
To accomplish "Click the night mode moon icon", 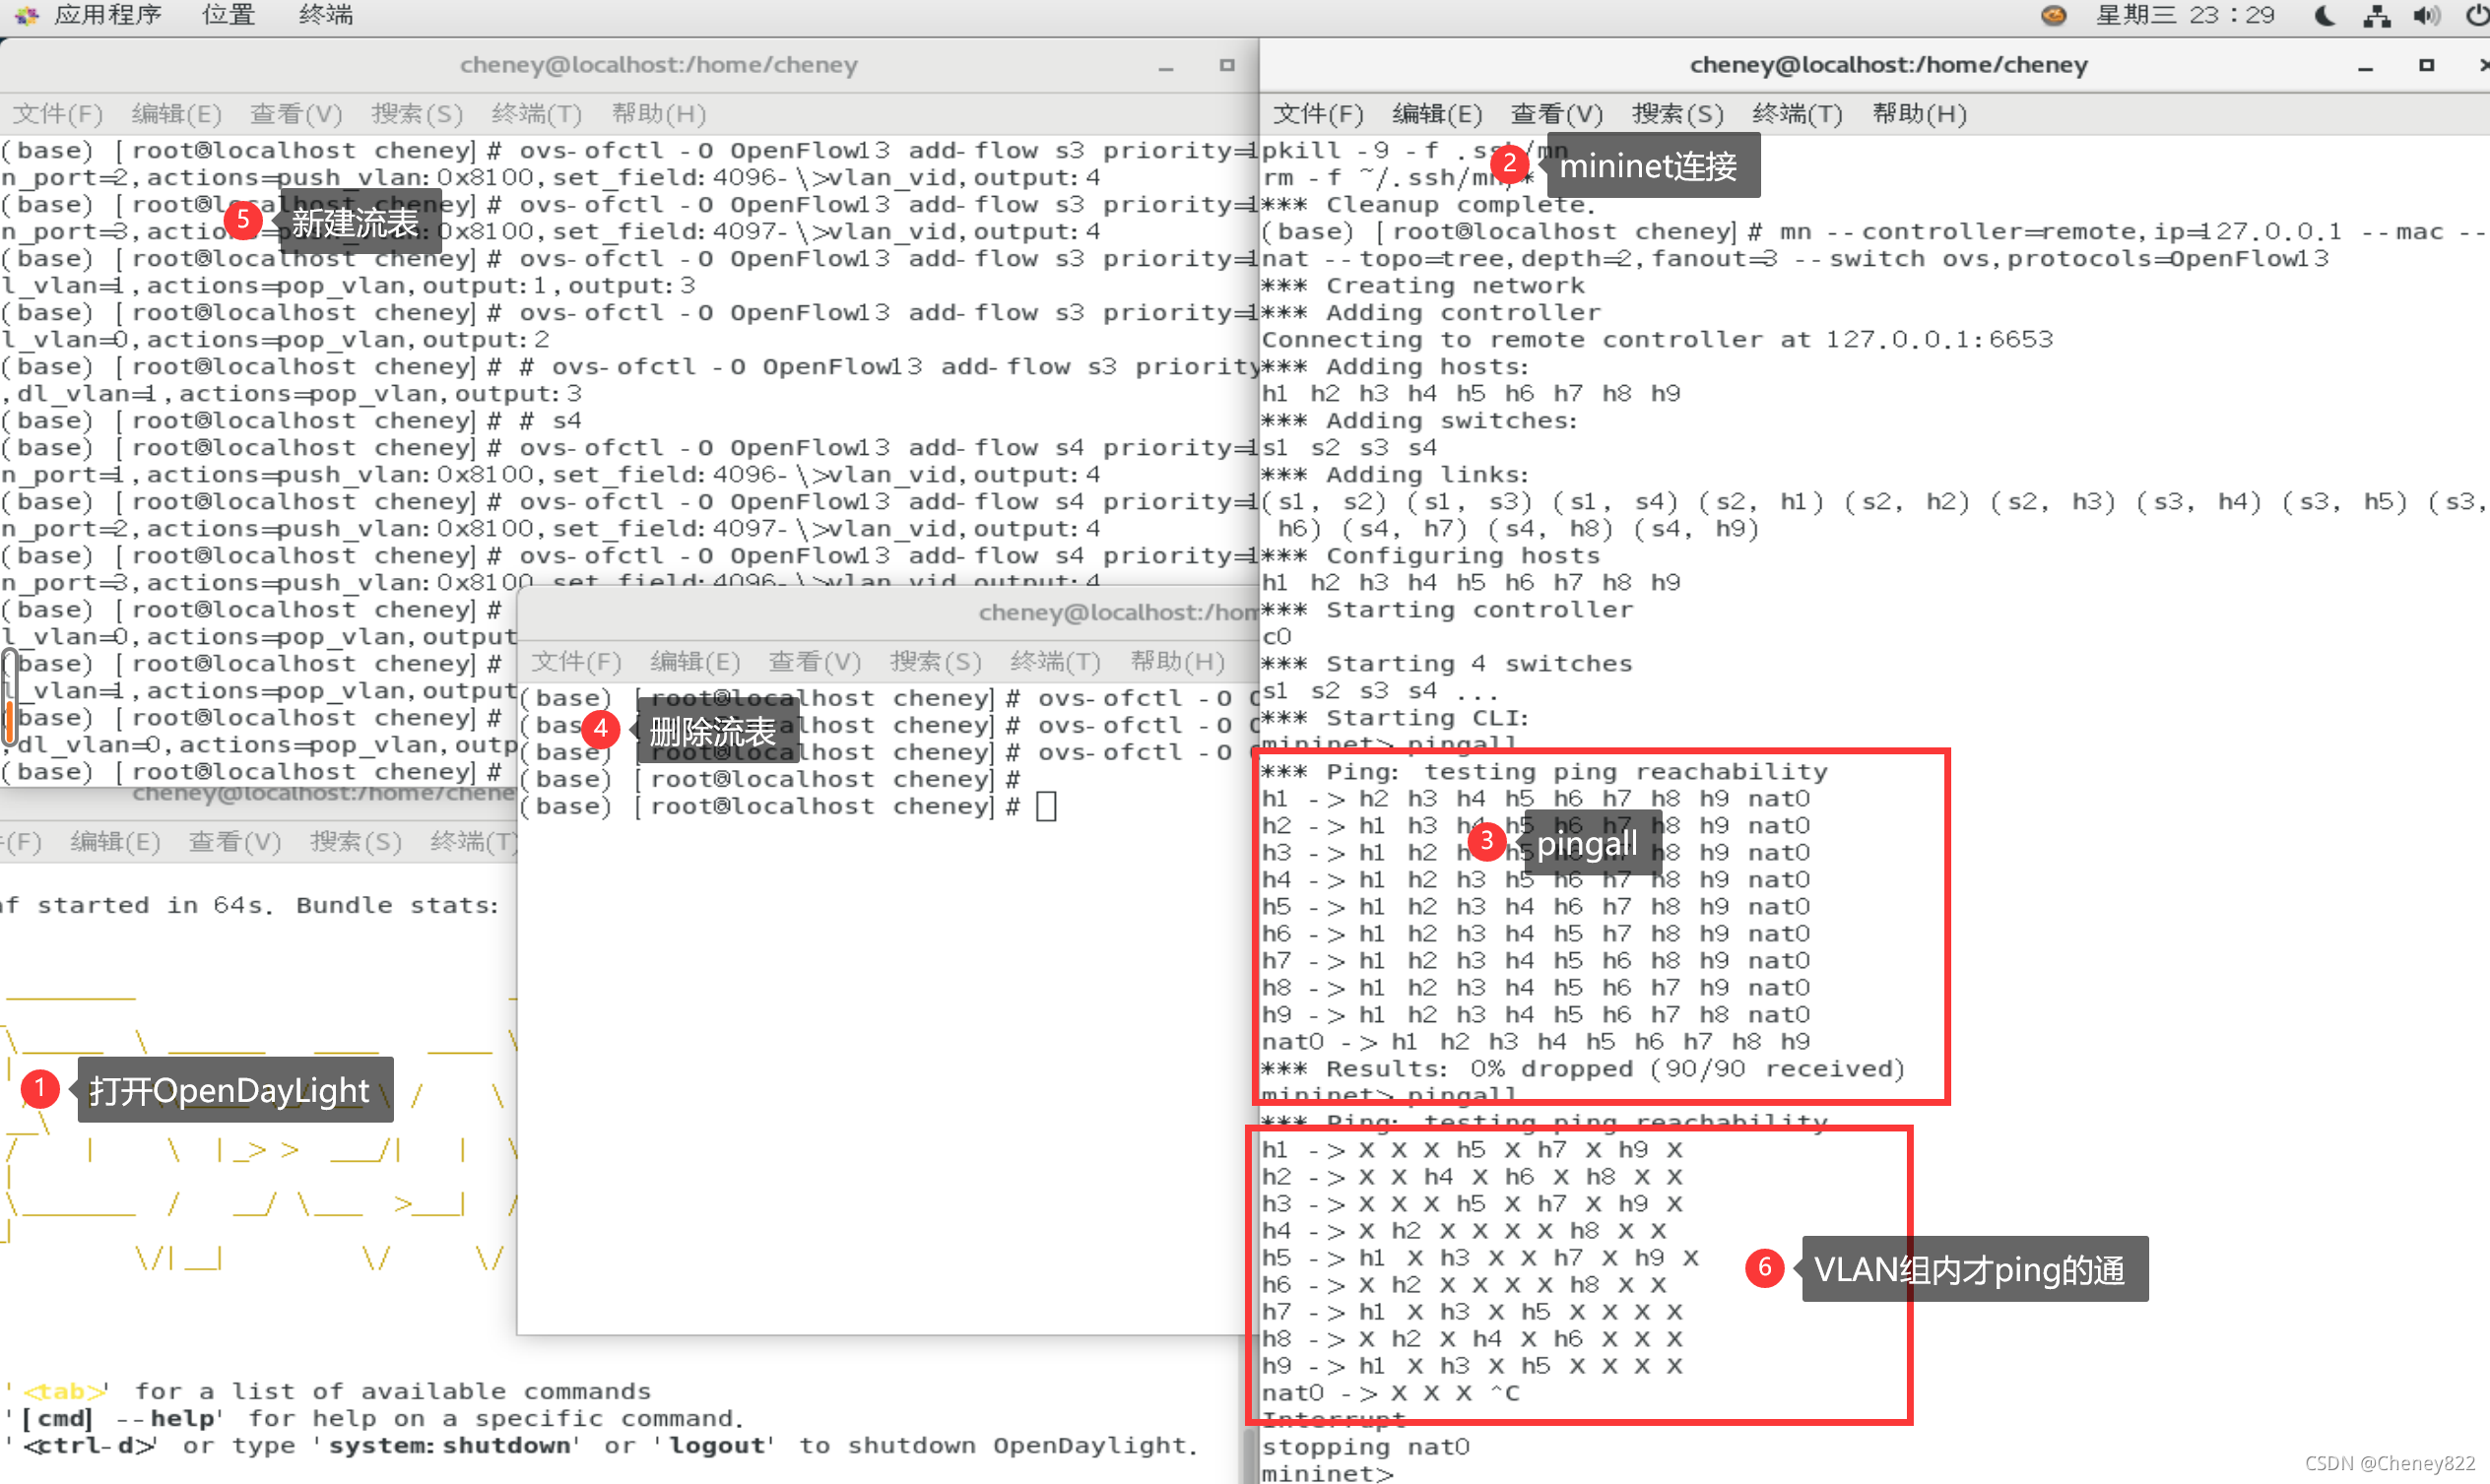I will (x=2326, y=15).
